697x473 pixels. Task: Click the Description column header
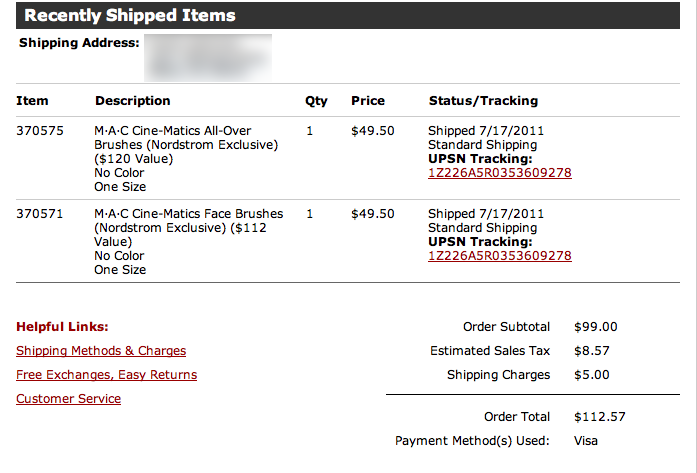pyautogui.click(x=132, y=101)
